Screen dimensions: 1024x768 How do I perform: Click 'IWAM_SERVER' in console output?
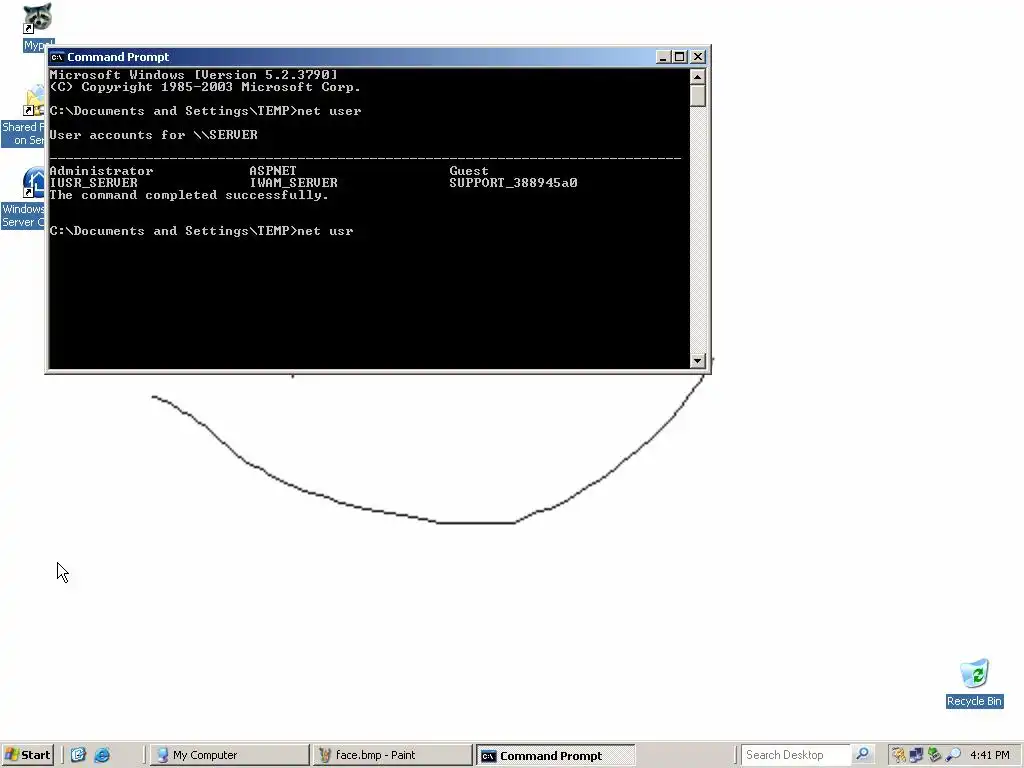(x=293, y=183)
